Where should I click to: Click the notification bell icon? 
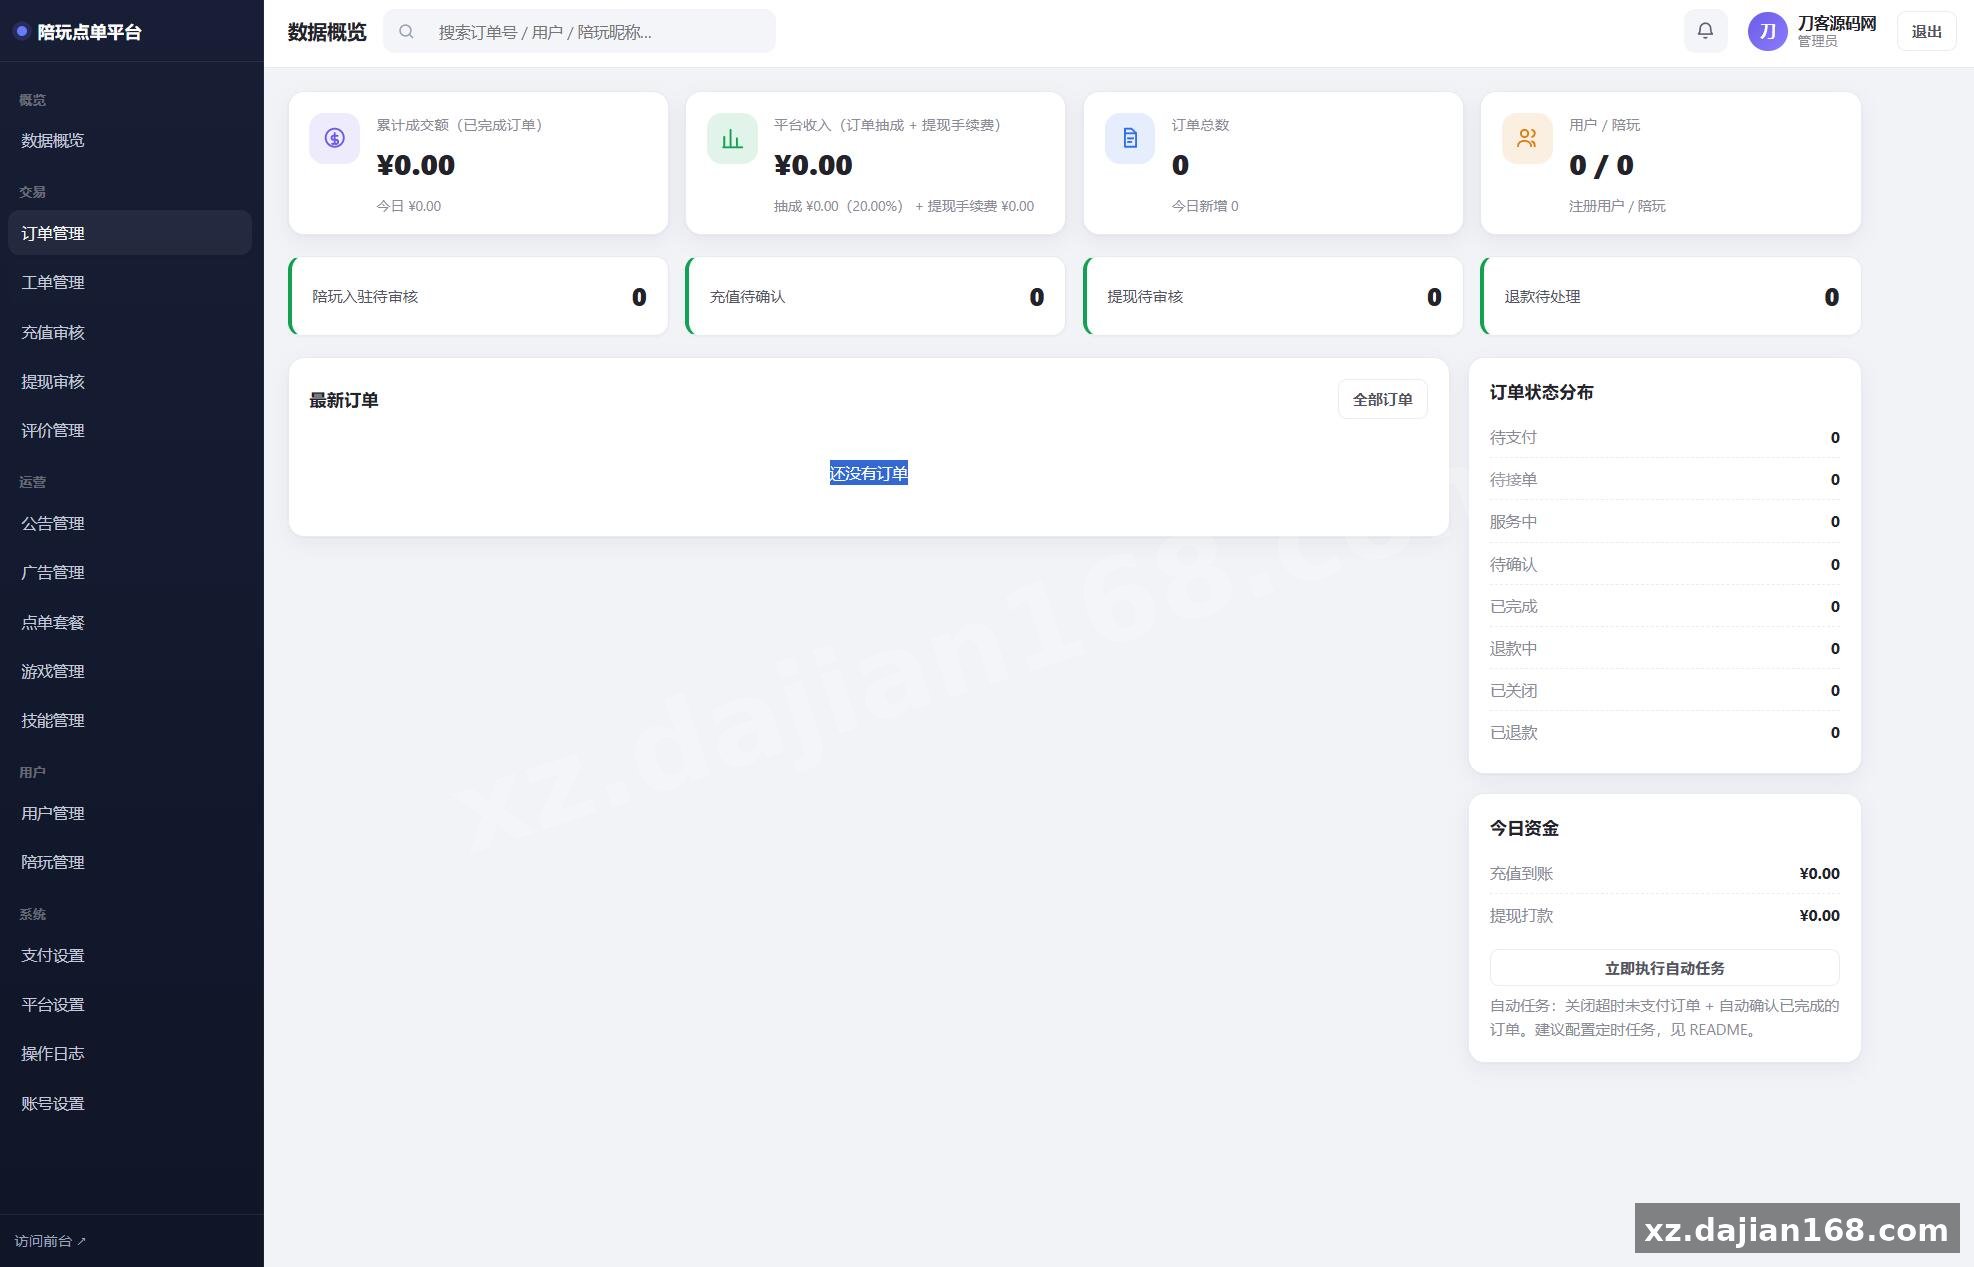(1705, 31)
